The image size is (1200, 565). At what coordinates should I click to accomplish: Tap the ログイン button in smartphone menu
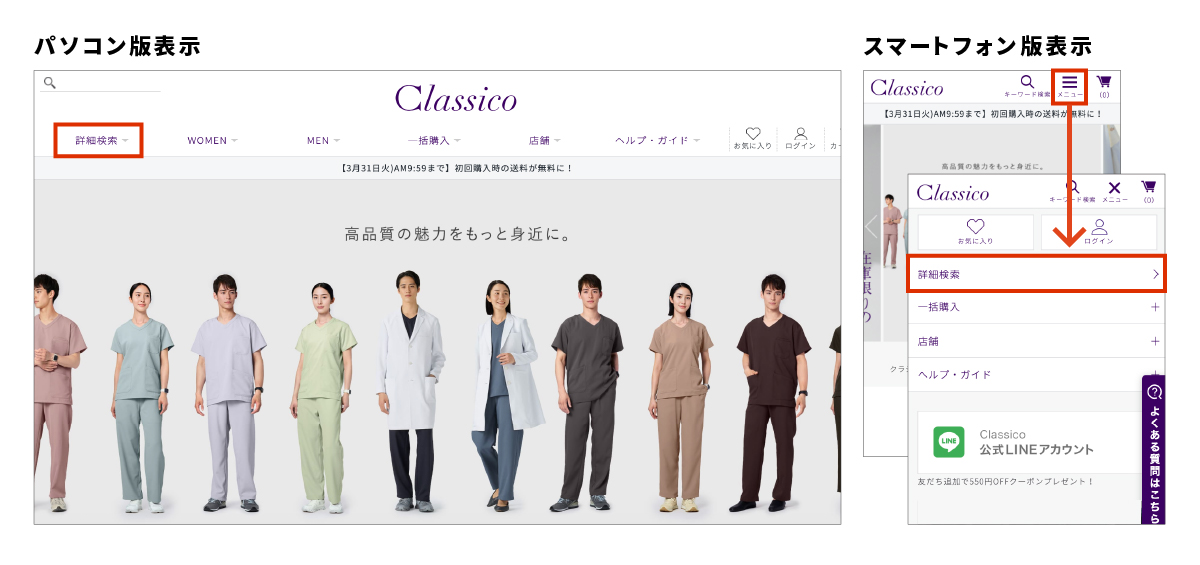(1098, 232)
